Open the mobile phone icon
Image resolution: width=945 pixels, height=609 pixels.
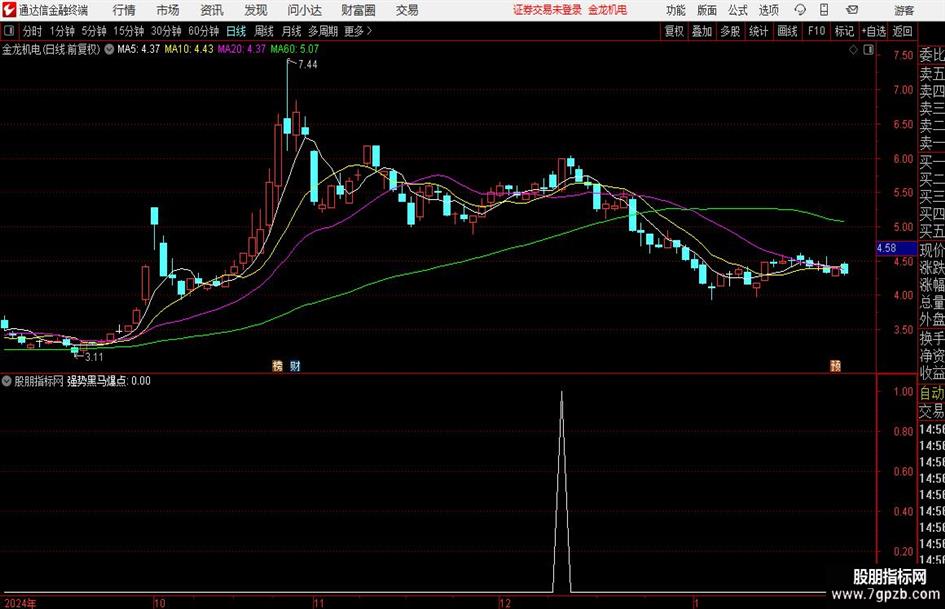click(x=824, y=10)
